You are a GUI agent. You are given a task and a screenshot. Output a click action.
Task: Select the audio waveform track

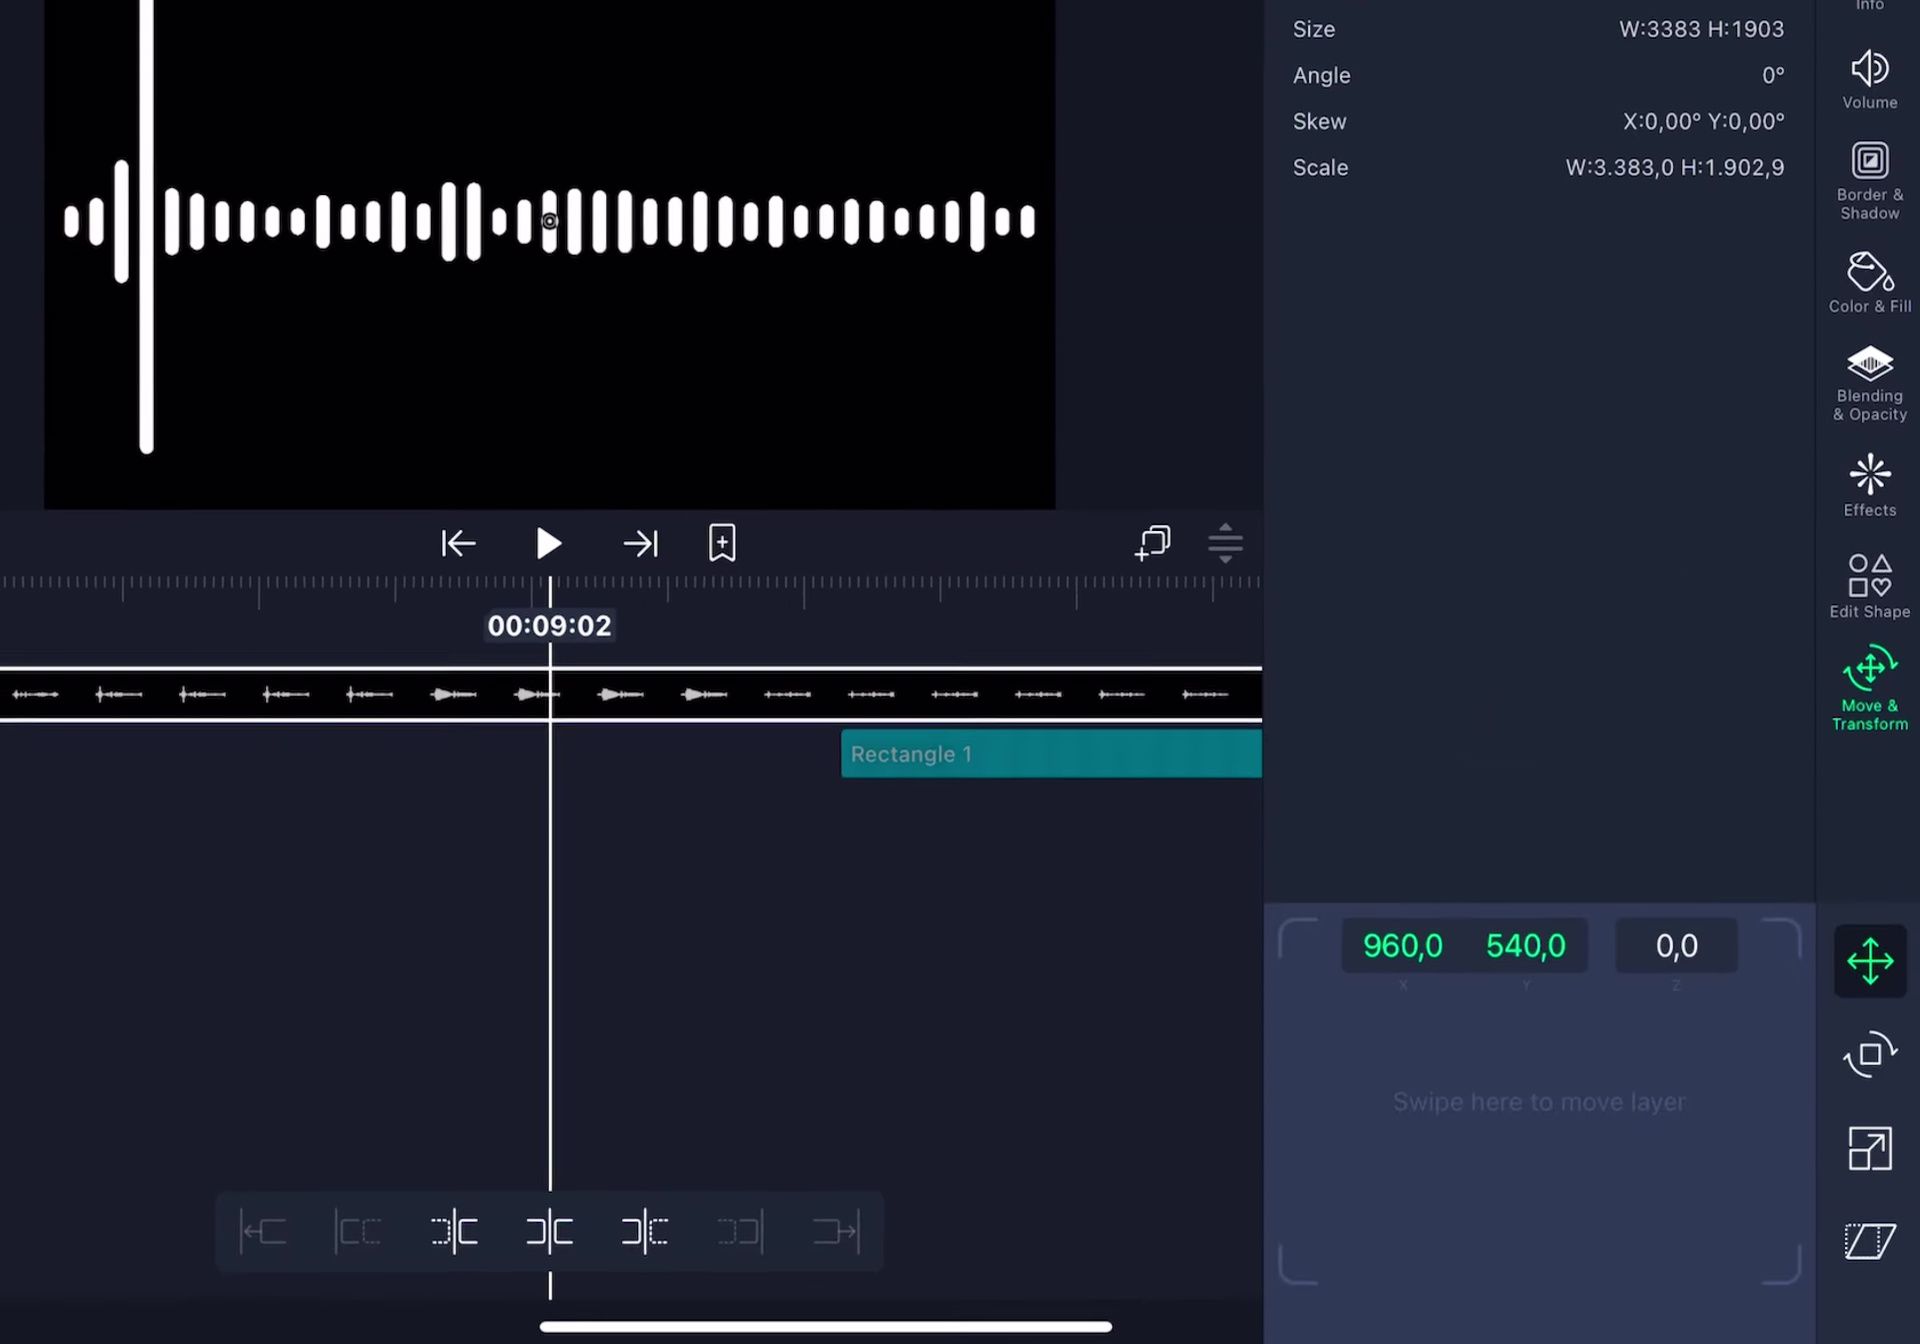(631, 694)
